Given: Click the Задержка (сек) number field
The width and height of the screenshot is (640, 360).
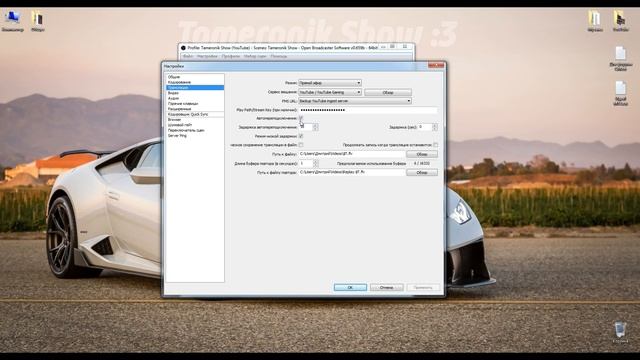Looking at the screenshot, I should 425,127.
